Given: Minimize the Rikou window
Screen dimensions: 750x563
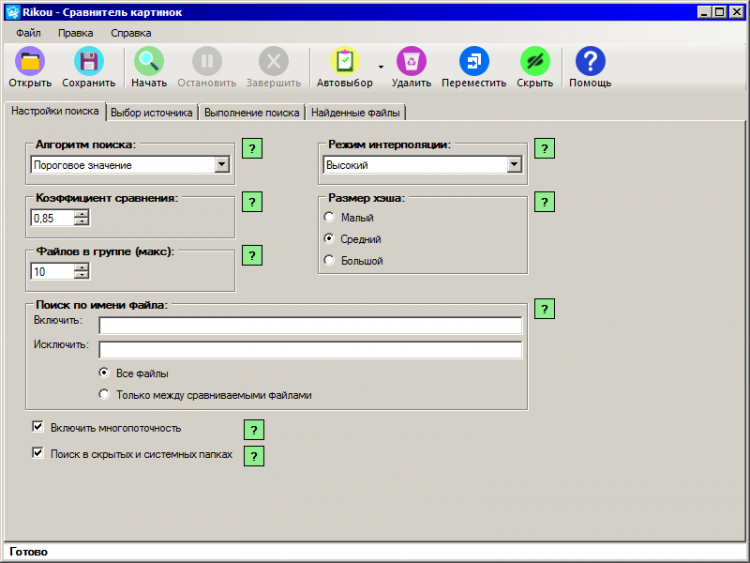Looking at the screenshot, I should (704, 12).
